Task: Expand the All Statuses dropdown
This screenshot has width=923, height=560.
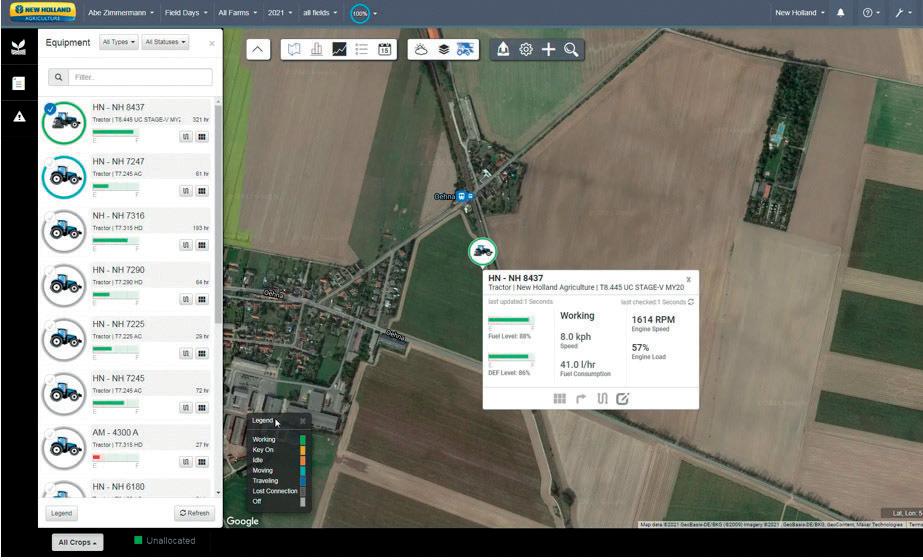Action: coord(165,43)
